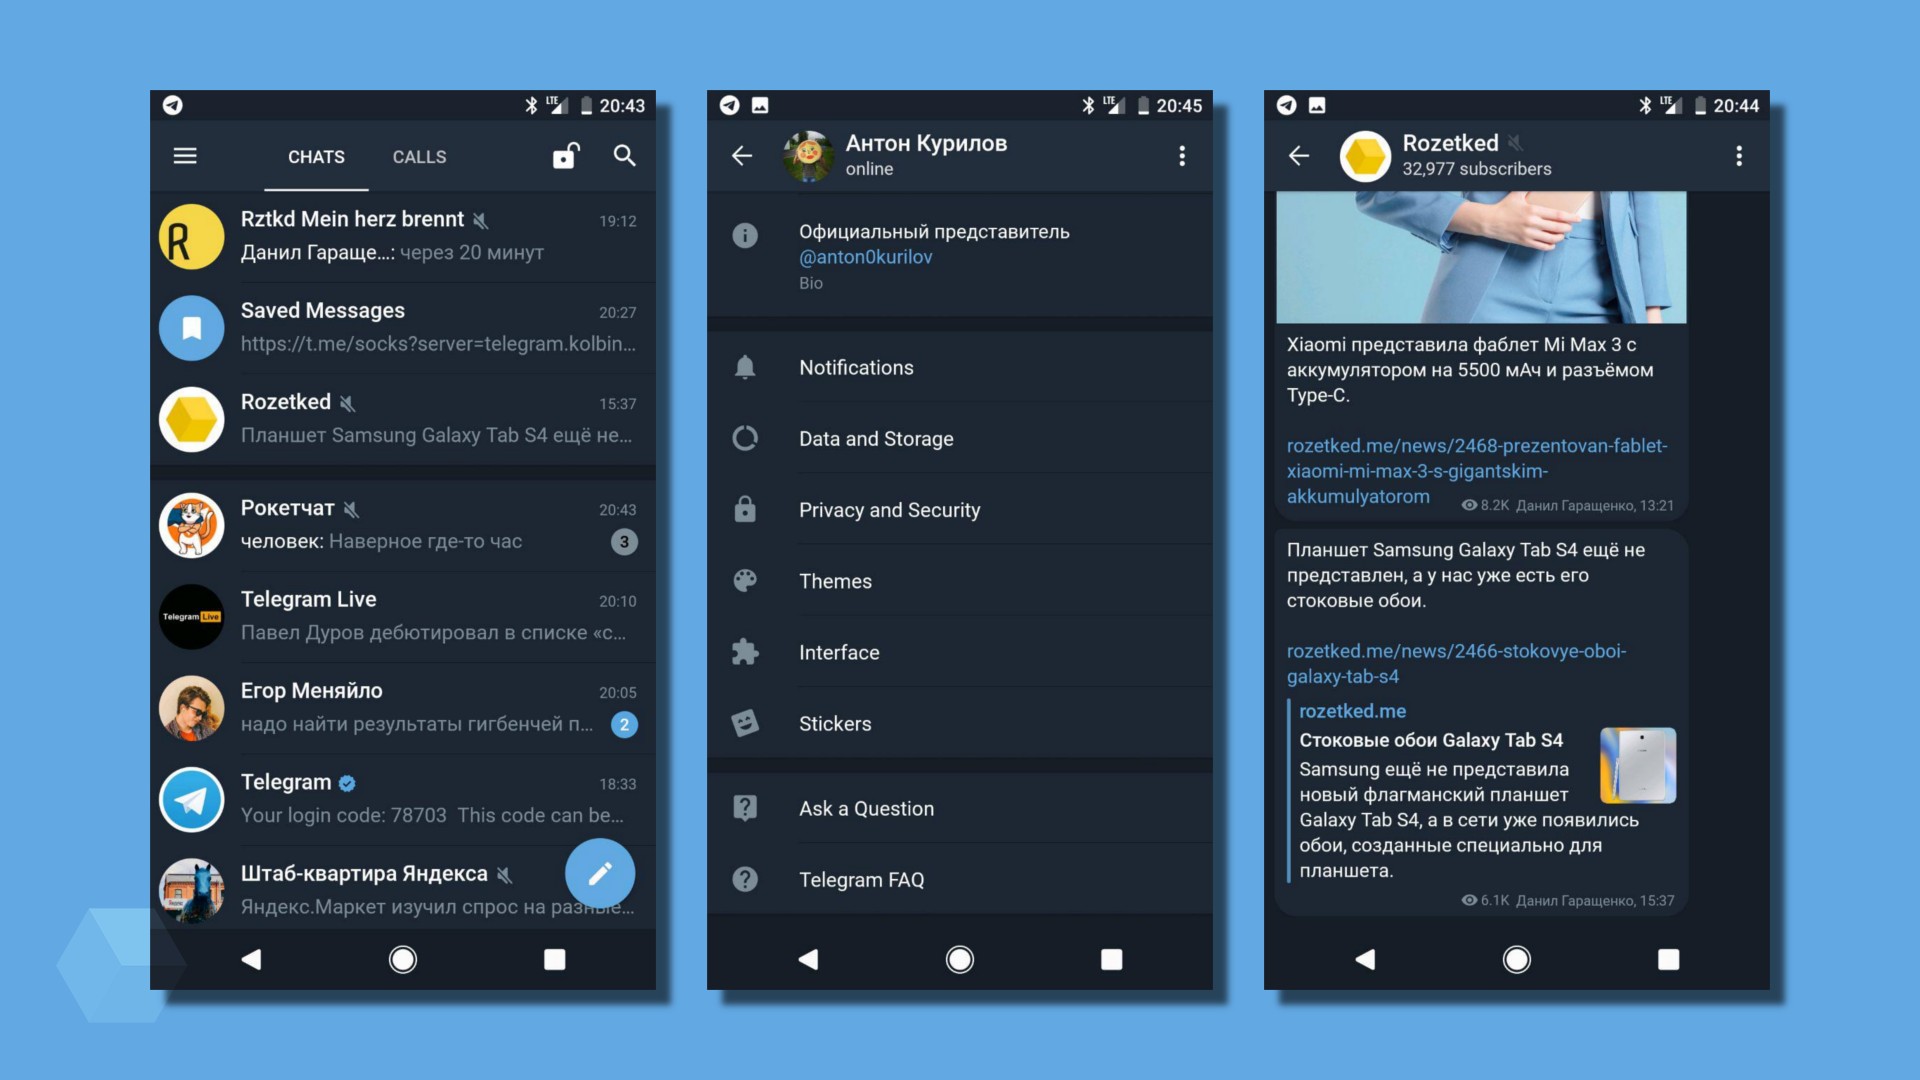Open Notifications settings menu item

960,367
